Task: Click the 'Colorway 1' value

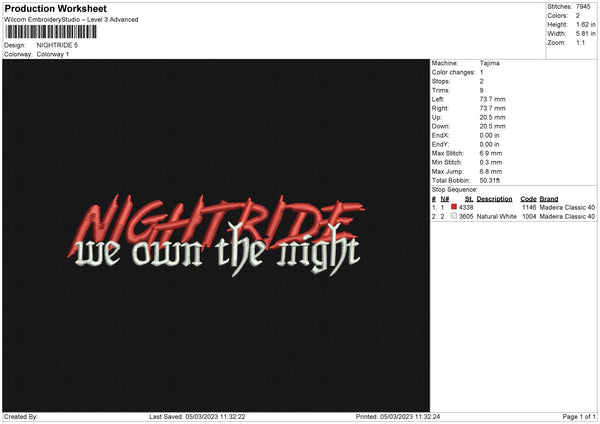Action: [53, 54]
